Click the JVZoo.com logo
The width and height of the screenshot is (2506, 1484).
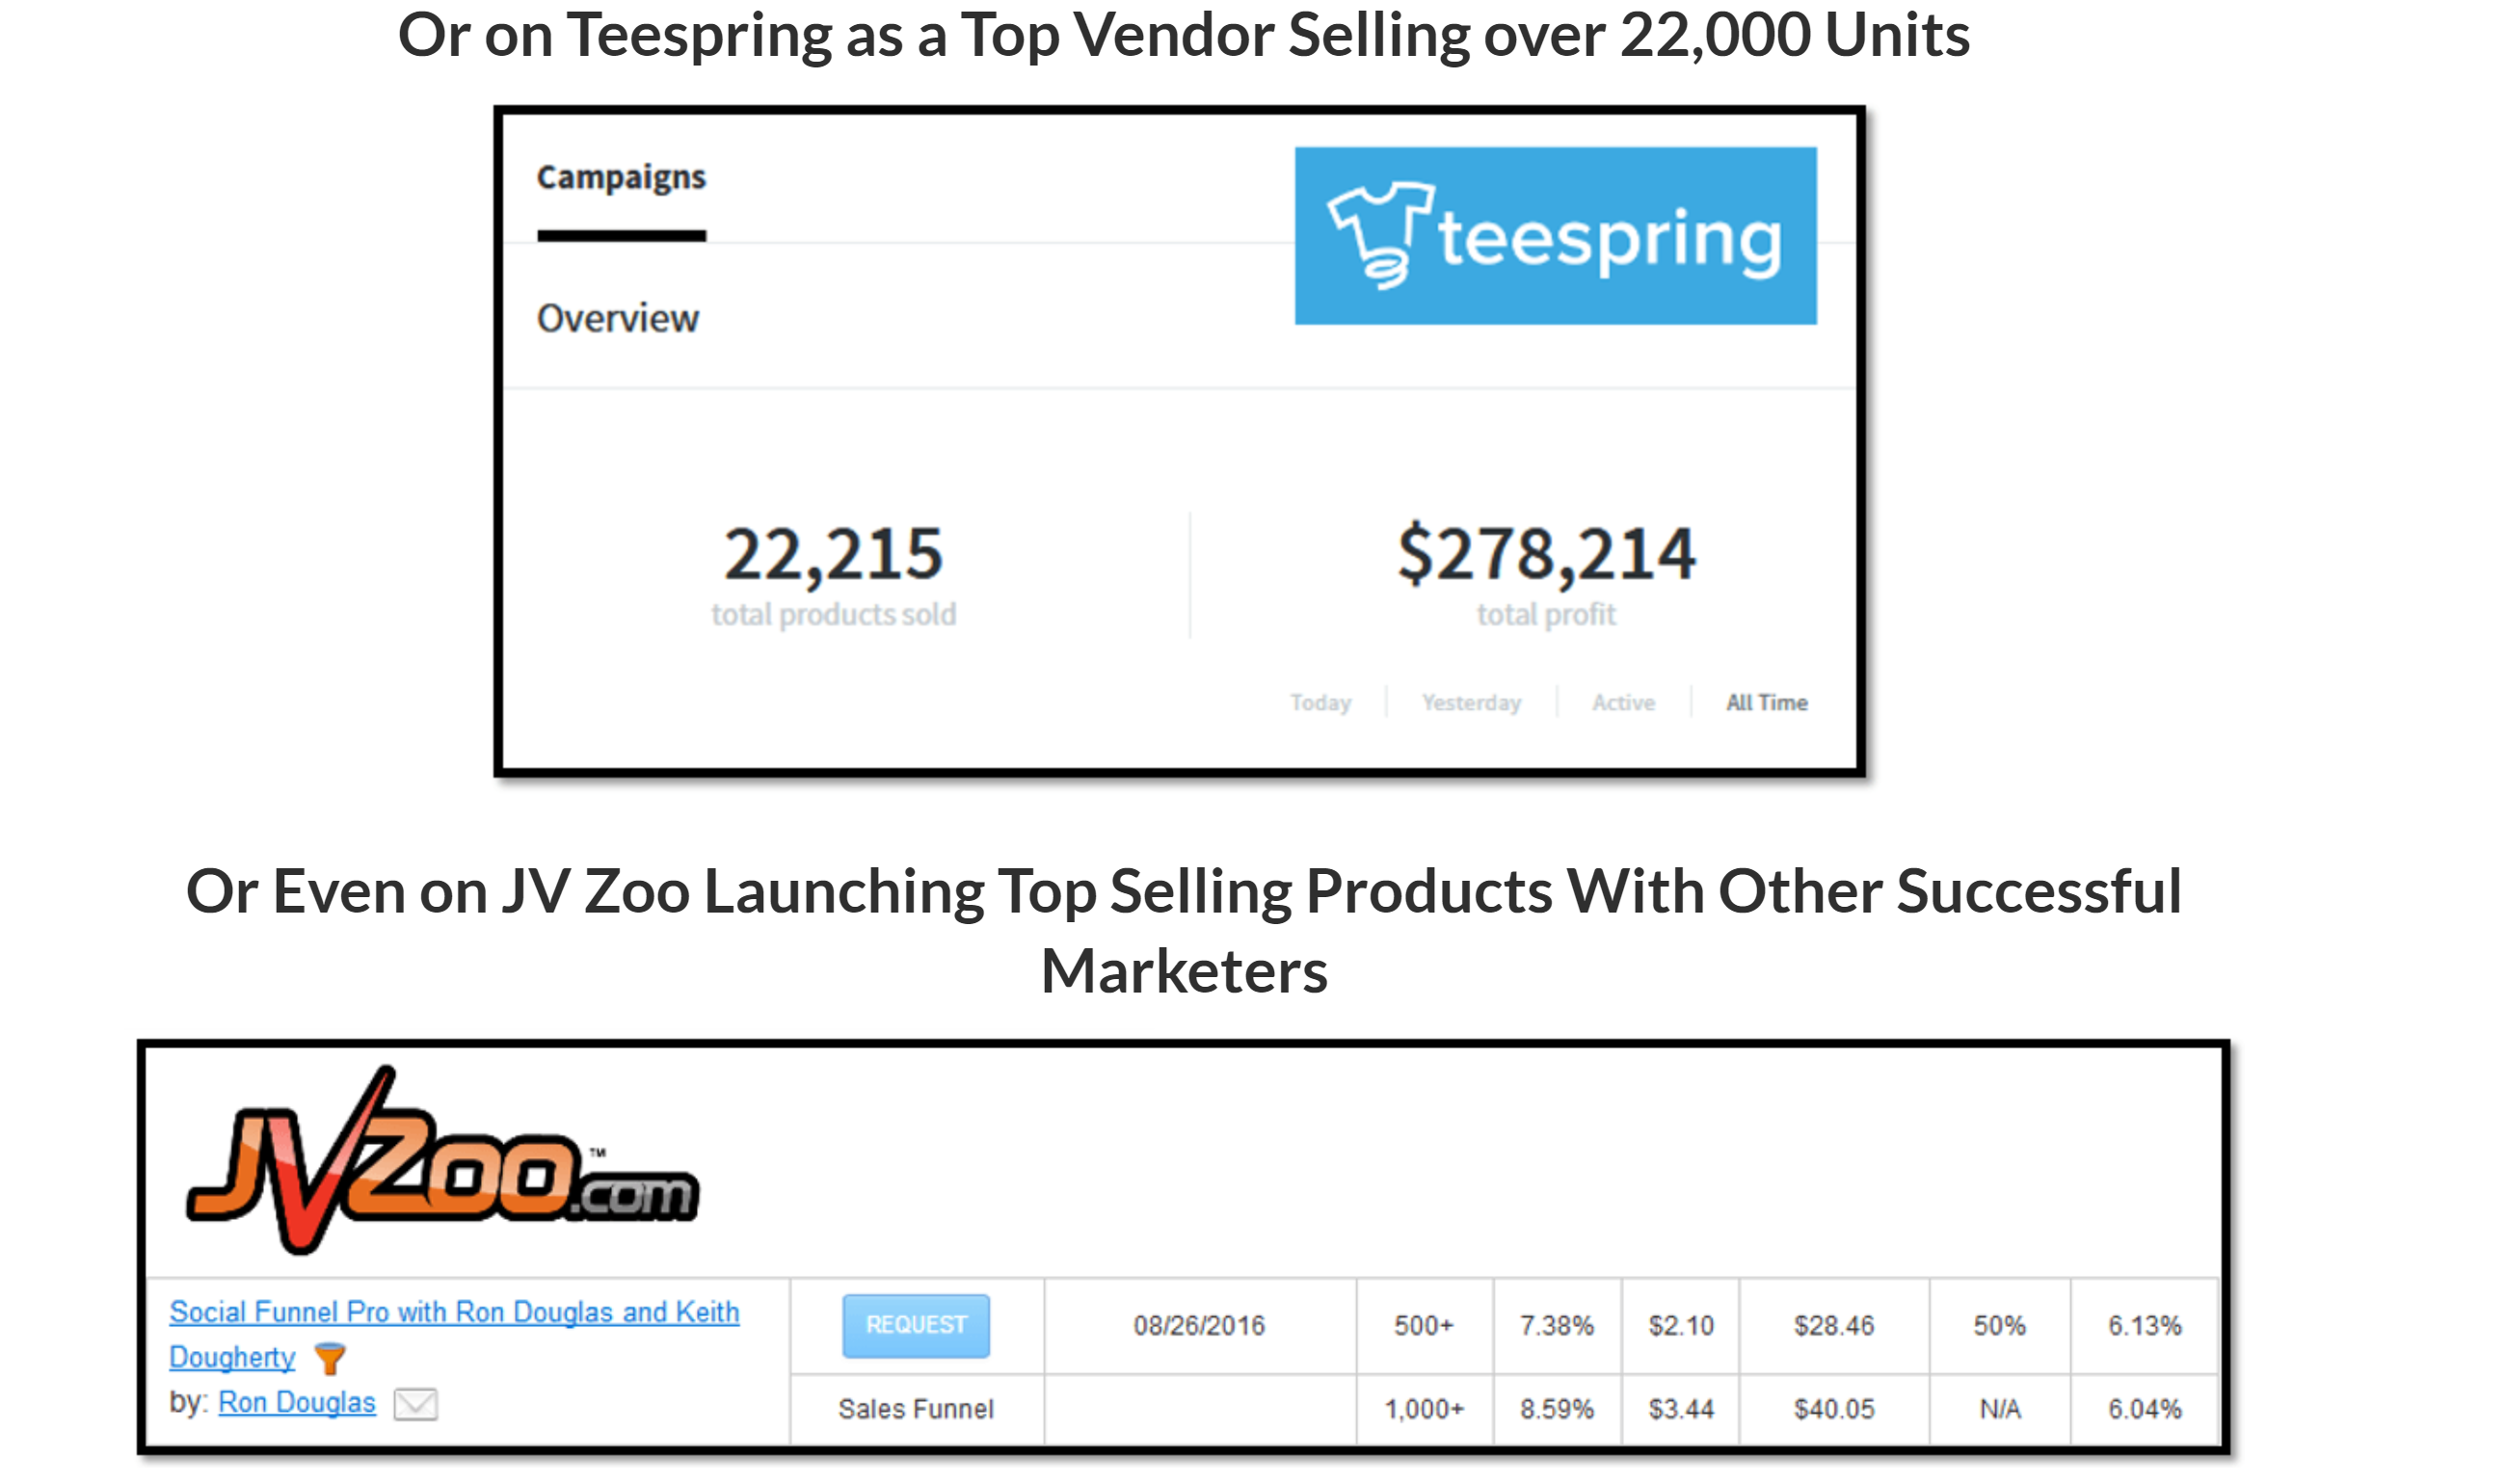pos(442,1162)
